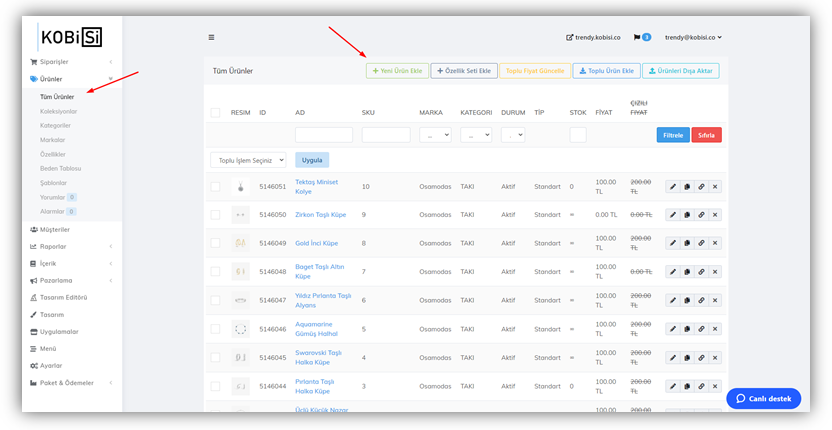Click the KOBiSi logo

click(71, 37)
